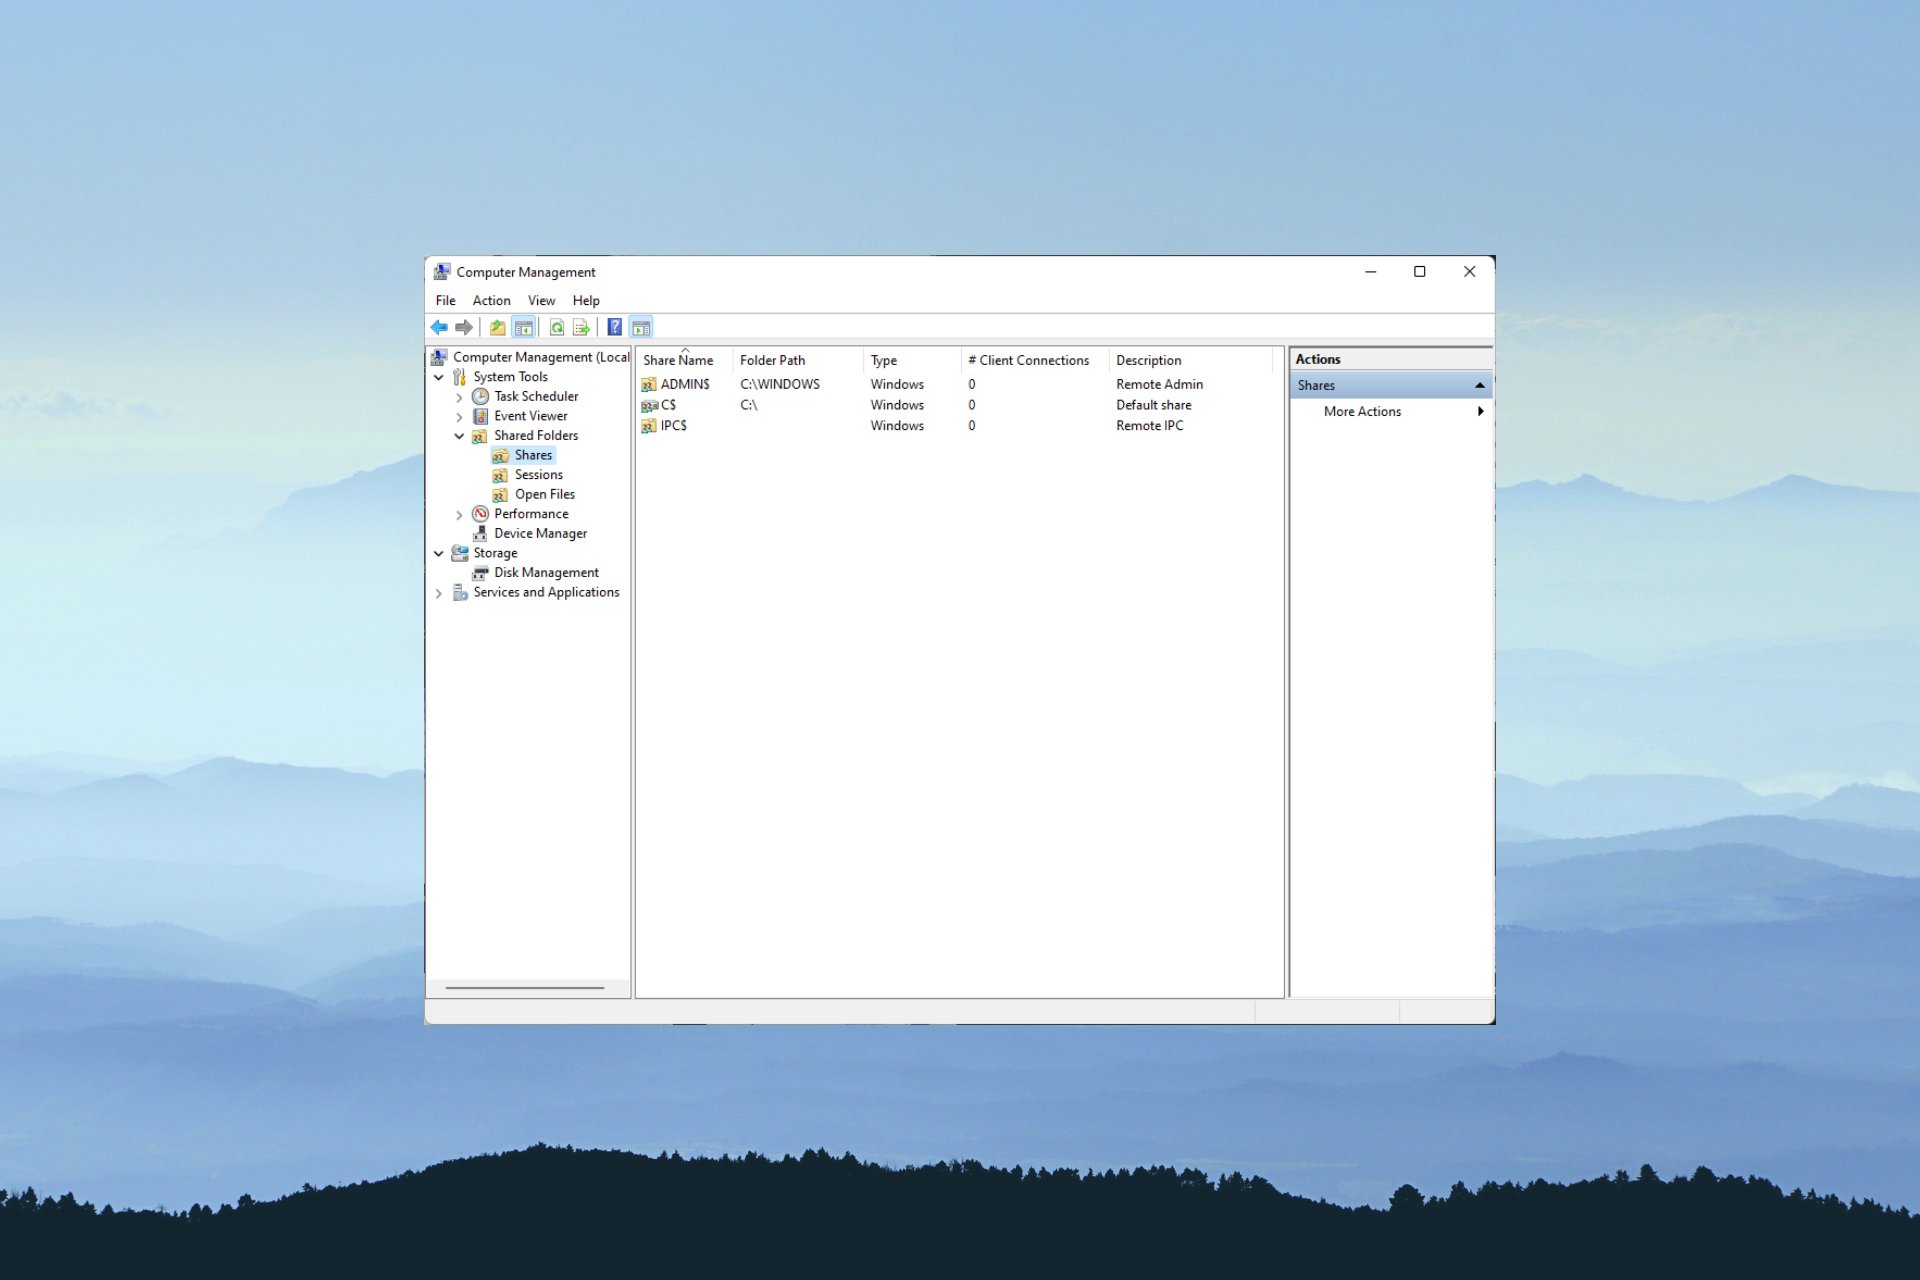Expand the Storage tree node
This screenshot has width=1920, height=1280.
click(439, 551)
